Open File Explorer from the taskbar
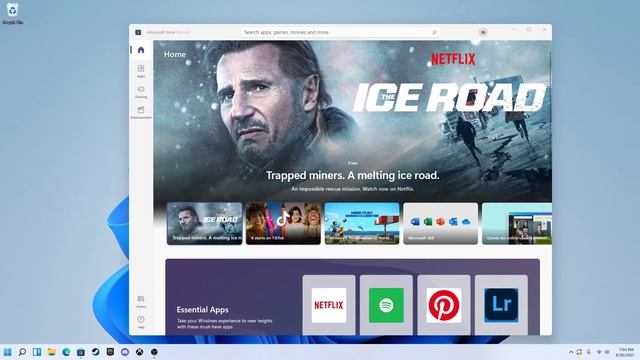The width and height of the screenshot is (640, 360). (x=52, y=352)
